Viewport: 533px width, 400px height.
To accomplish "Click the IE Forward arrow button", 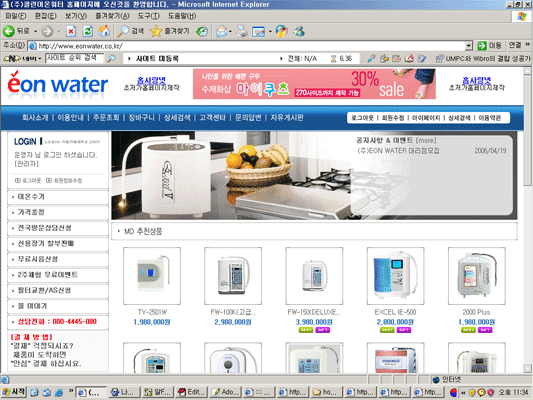I will click(48, 31).
